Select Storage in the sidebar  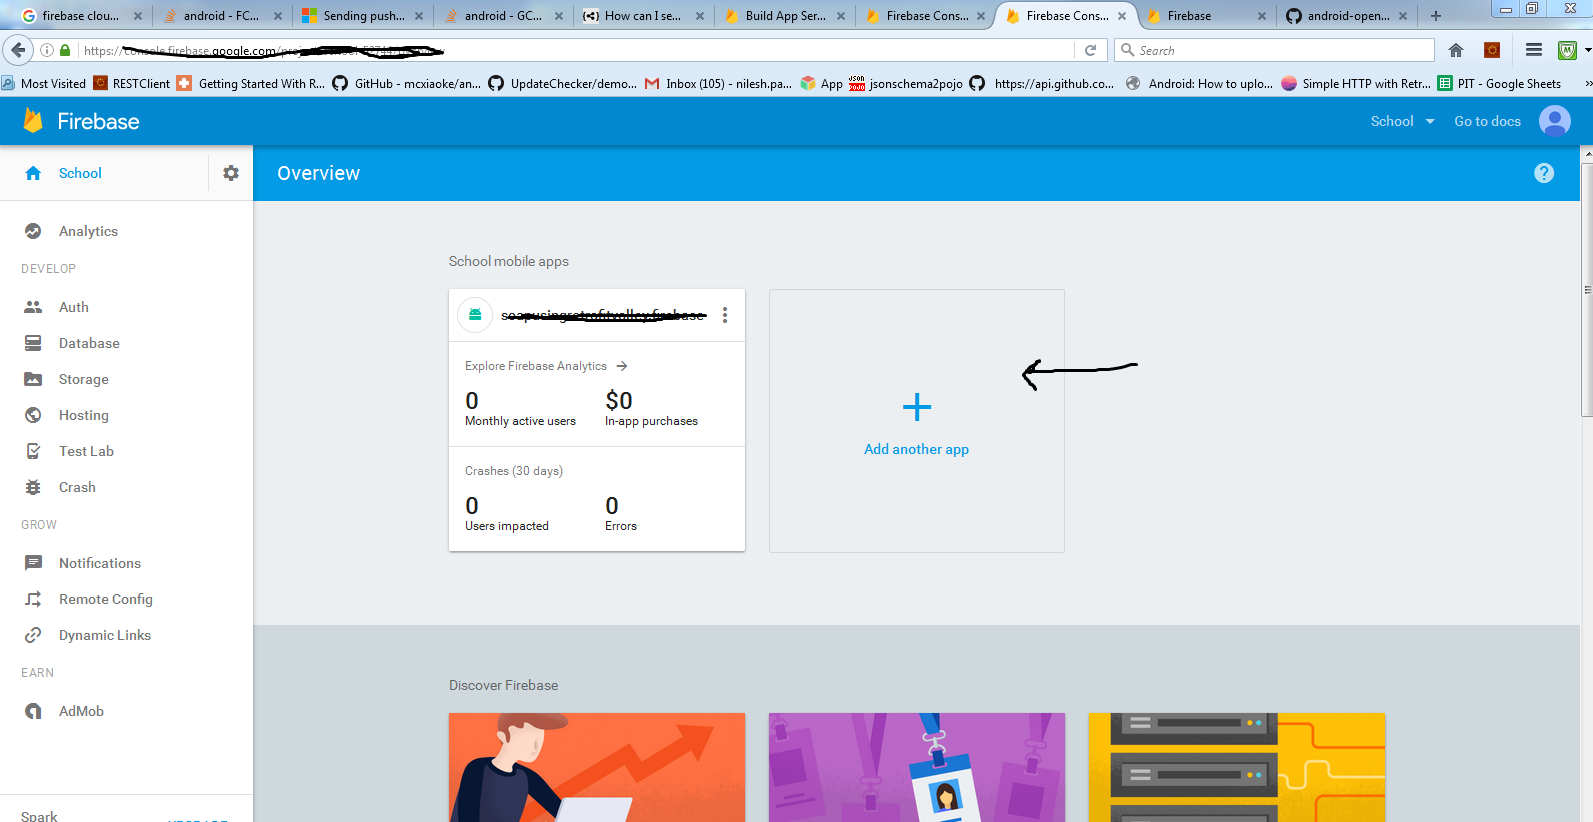[84, 379]
